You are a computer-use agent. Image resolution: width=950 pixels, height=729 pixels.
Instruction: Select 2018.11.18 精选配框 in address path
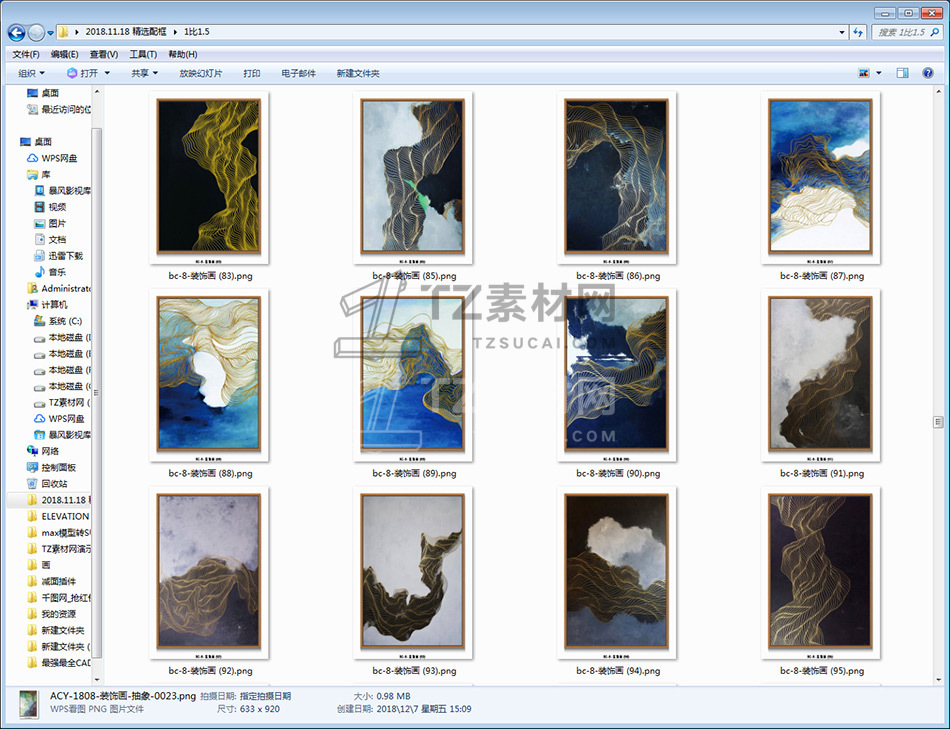(125, 32)
